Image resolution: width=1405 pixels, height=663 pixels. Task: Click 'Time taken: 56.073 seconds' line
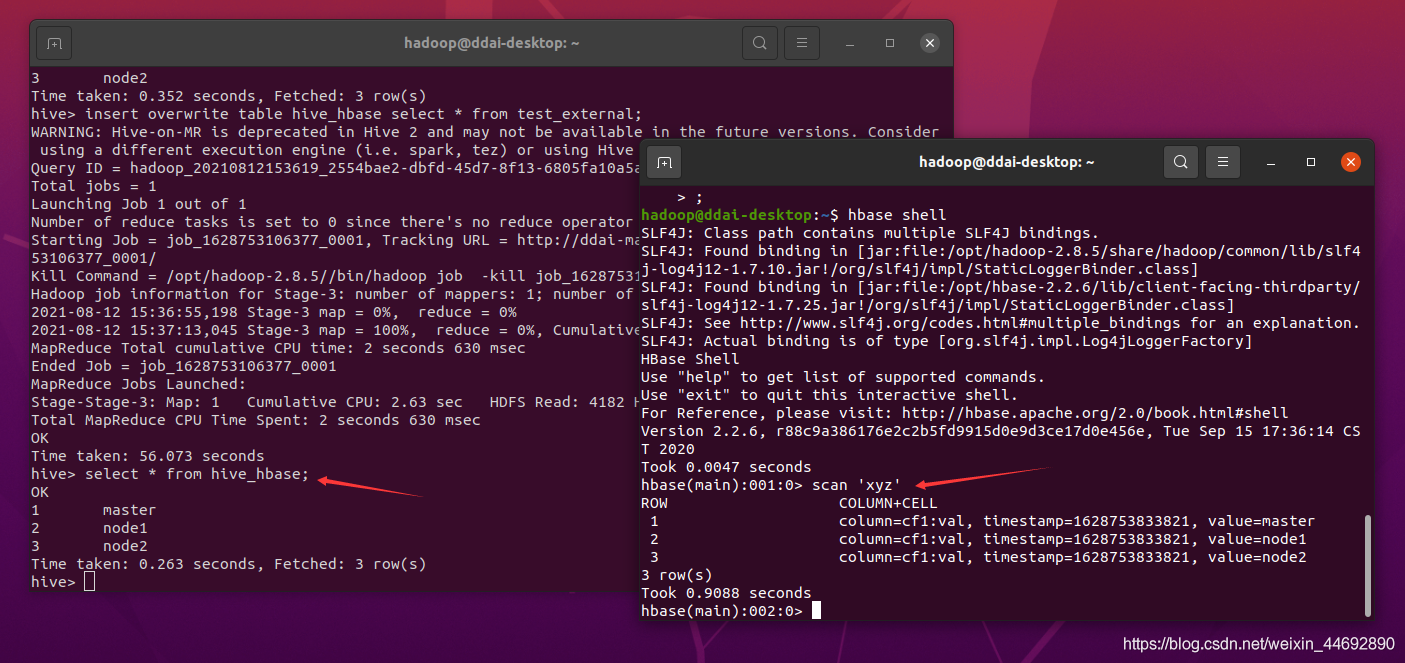pyautogui.click(x=148, y=456)
